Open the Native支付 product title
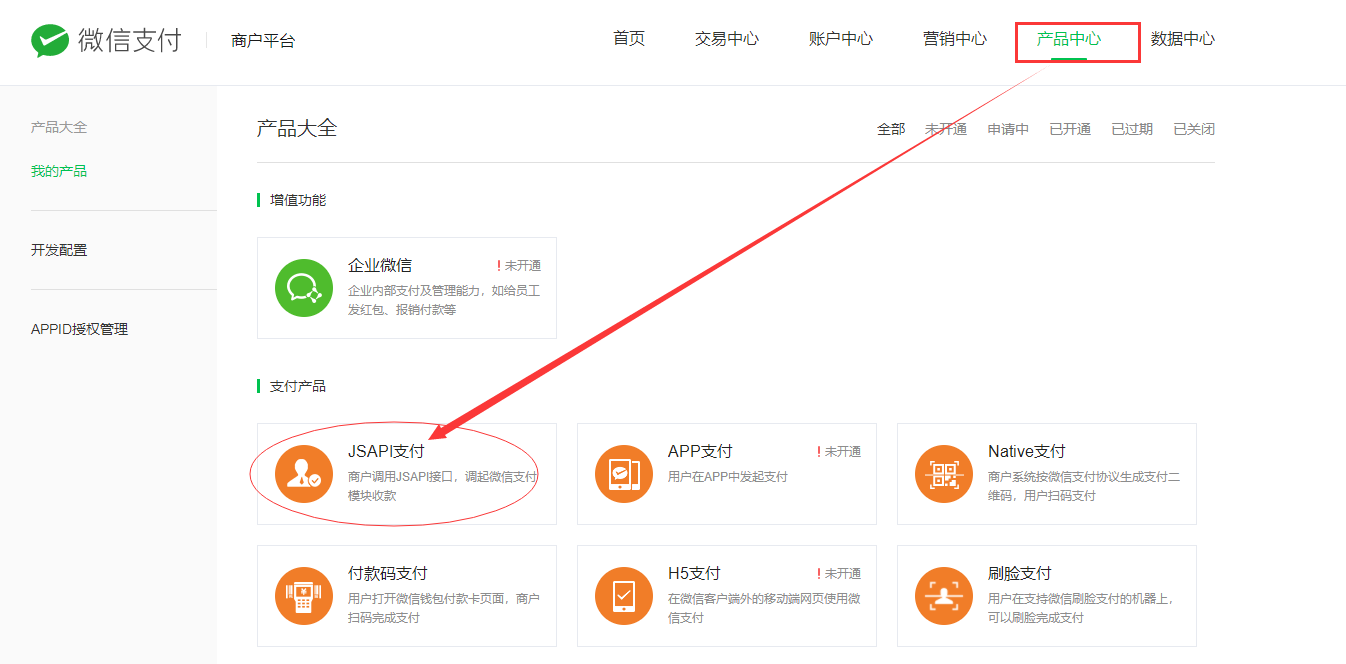This screenshot has height=664, width=1346. [x=1027, y=451]
